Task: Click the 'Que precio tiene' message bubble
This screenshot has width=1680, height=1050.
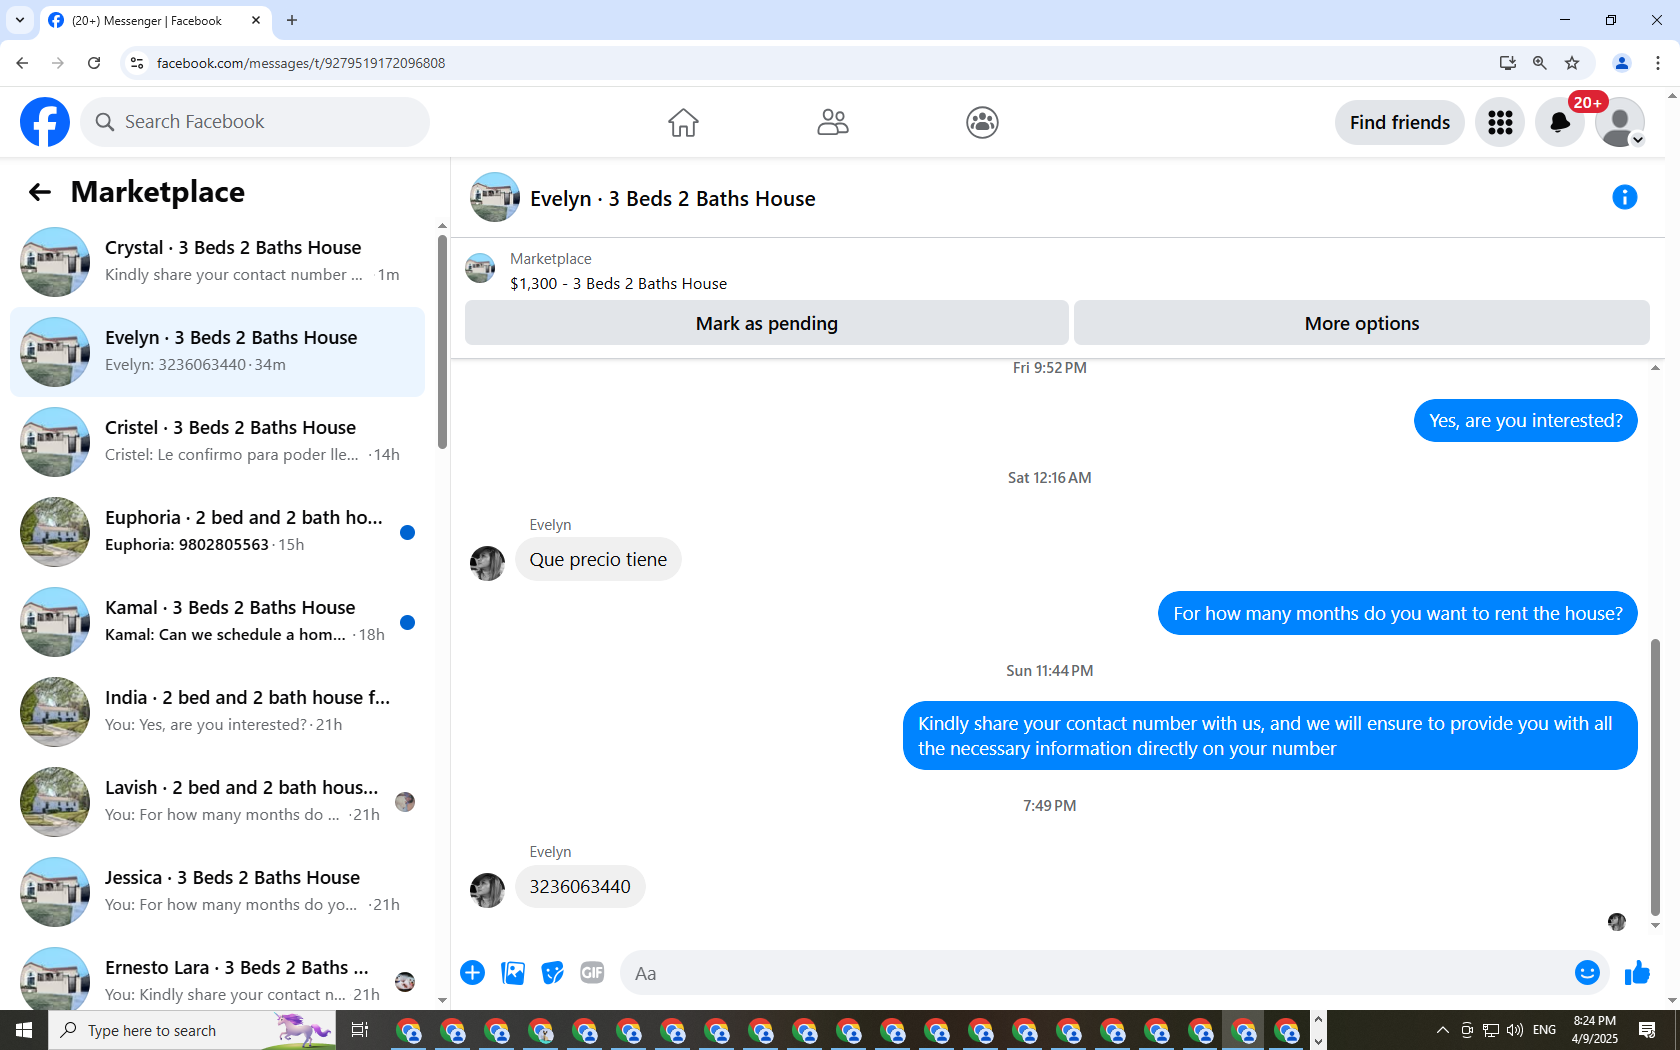Action: tap(598, 560)
